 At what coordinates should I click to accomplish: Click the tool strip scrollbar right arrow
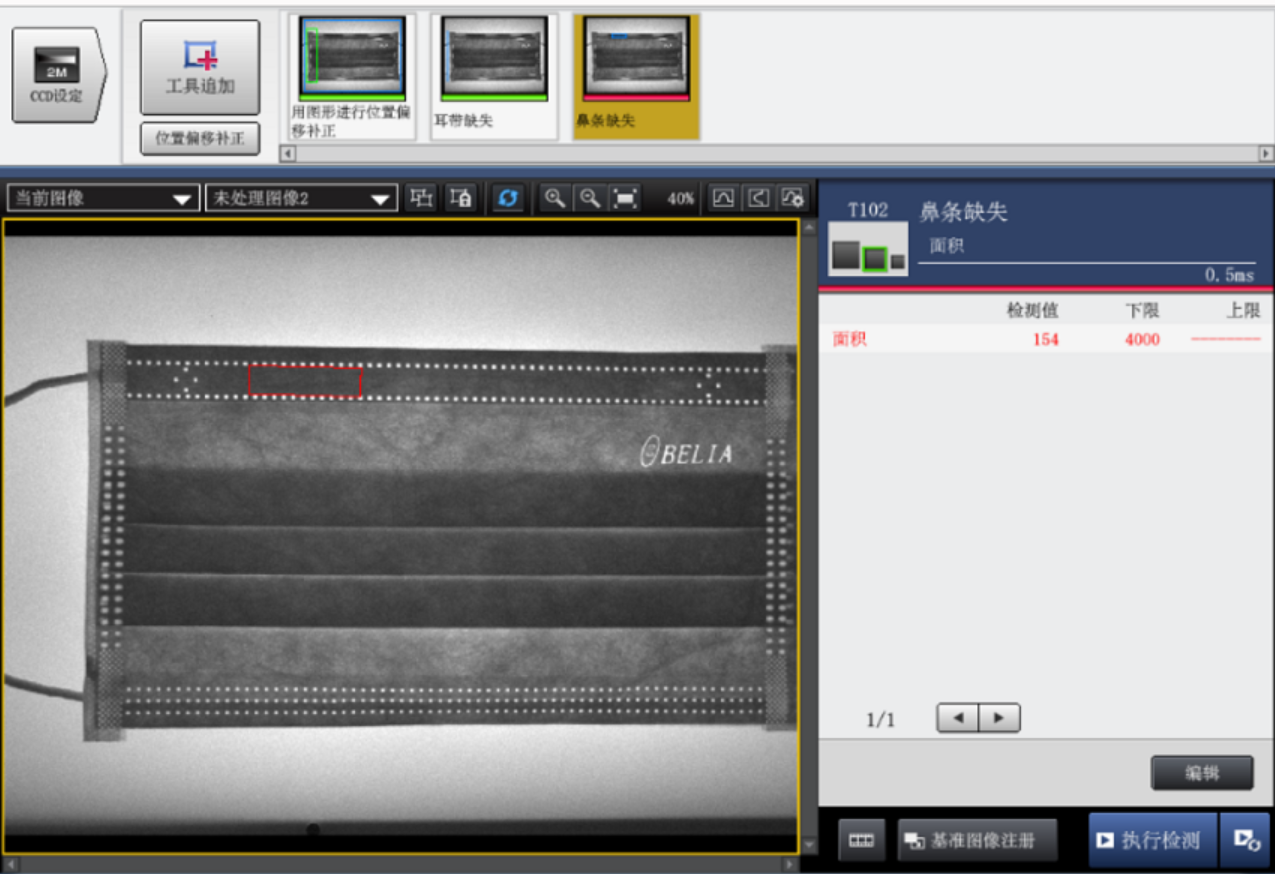[x=1266, y=154]
